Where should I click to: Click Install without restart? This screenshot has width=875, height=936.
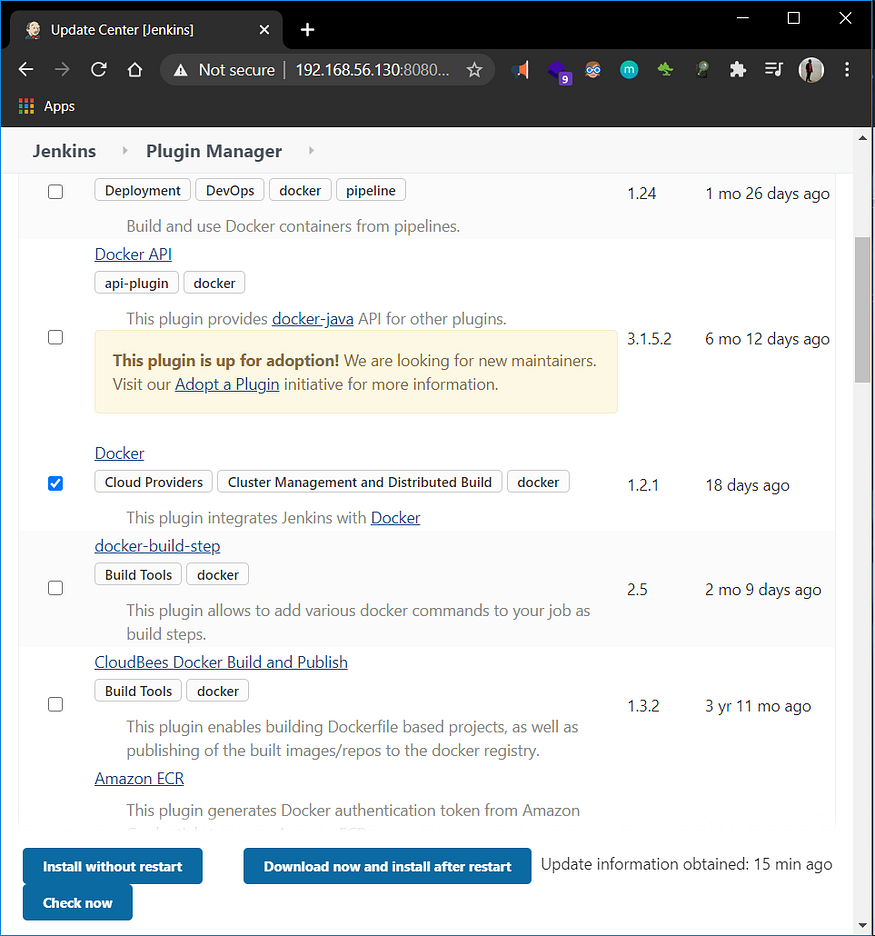(112, 866)
